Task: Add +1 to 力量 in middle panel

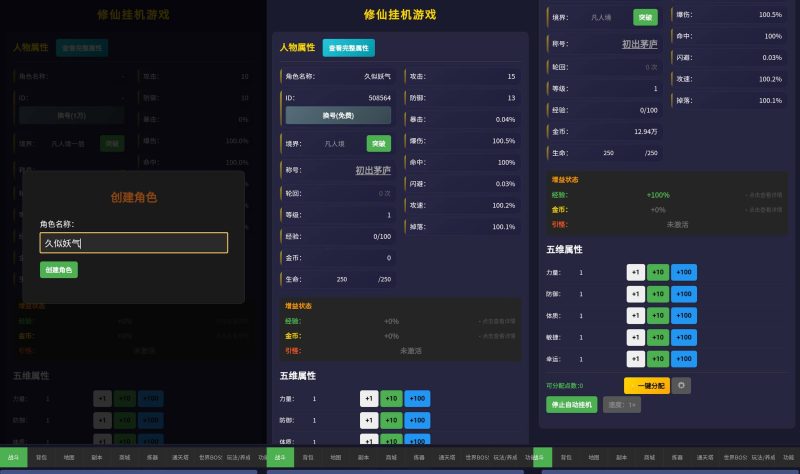Action: pos(369,398)
